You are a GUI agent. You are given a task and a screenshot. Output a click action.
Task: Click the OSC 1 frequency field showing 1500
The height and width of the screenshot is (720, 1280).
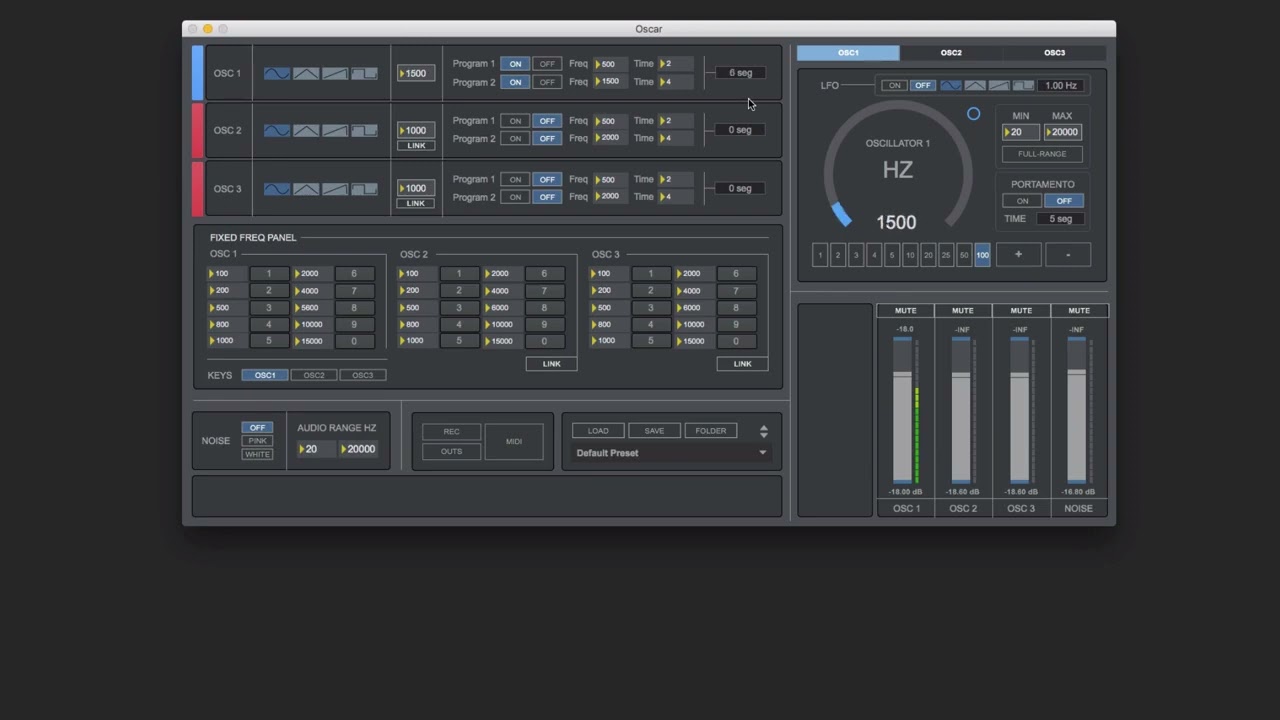click(416, 73)
